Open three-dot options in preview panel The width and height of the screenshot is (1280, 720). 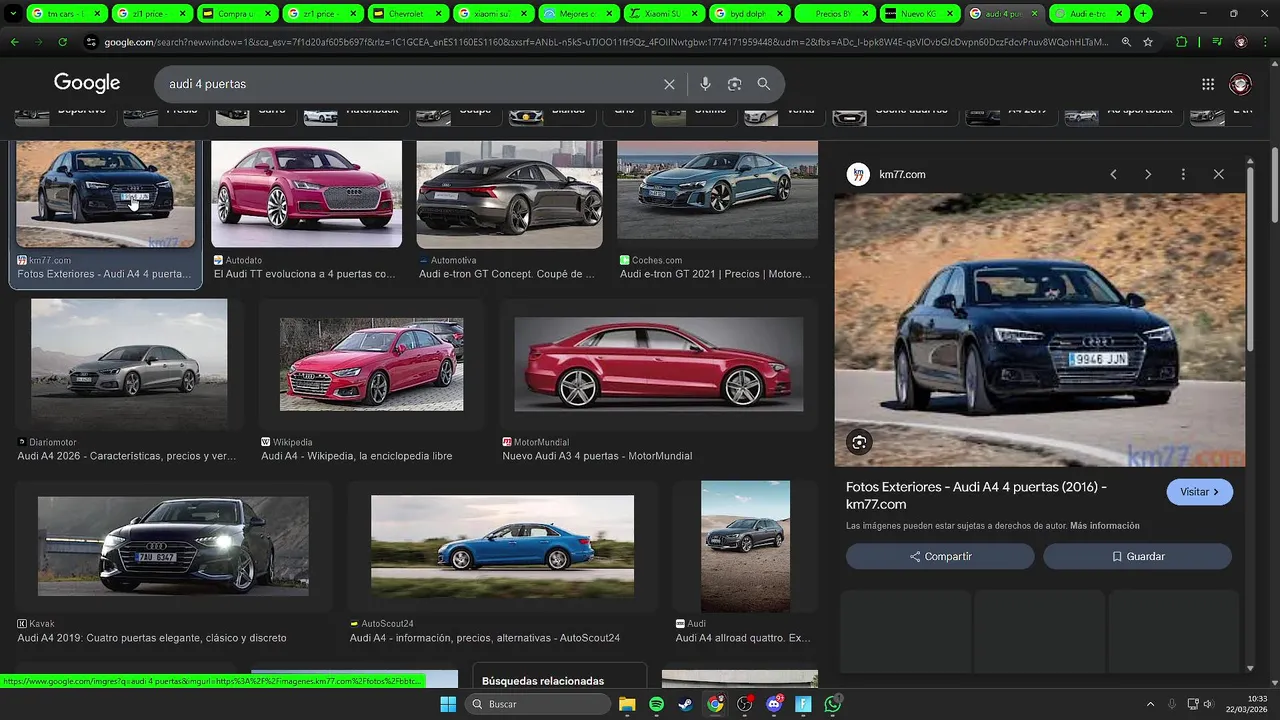click(x=1183, y=174)
